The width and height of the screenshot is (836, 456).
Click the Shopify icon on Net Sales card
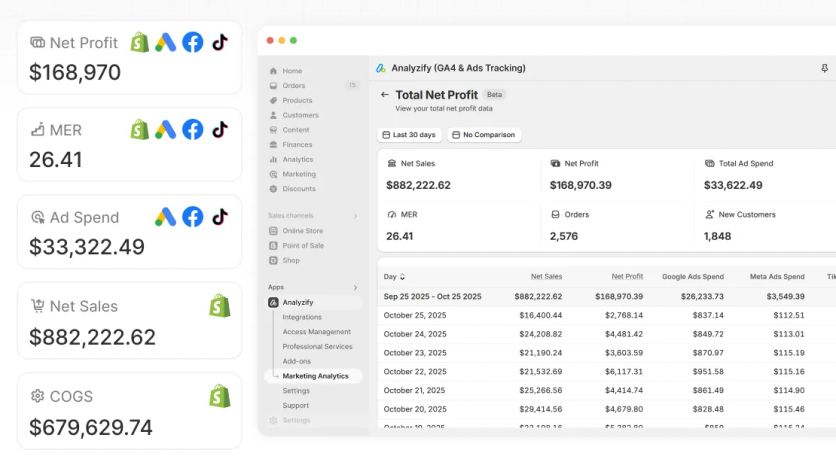tap(220, 306)
